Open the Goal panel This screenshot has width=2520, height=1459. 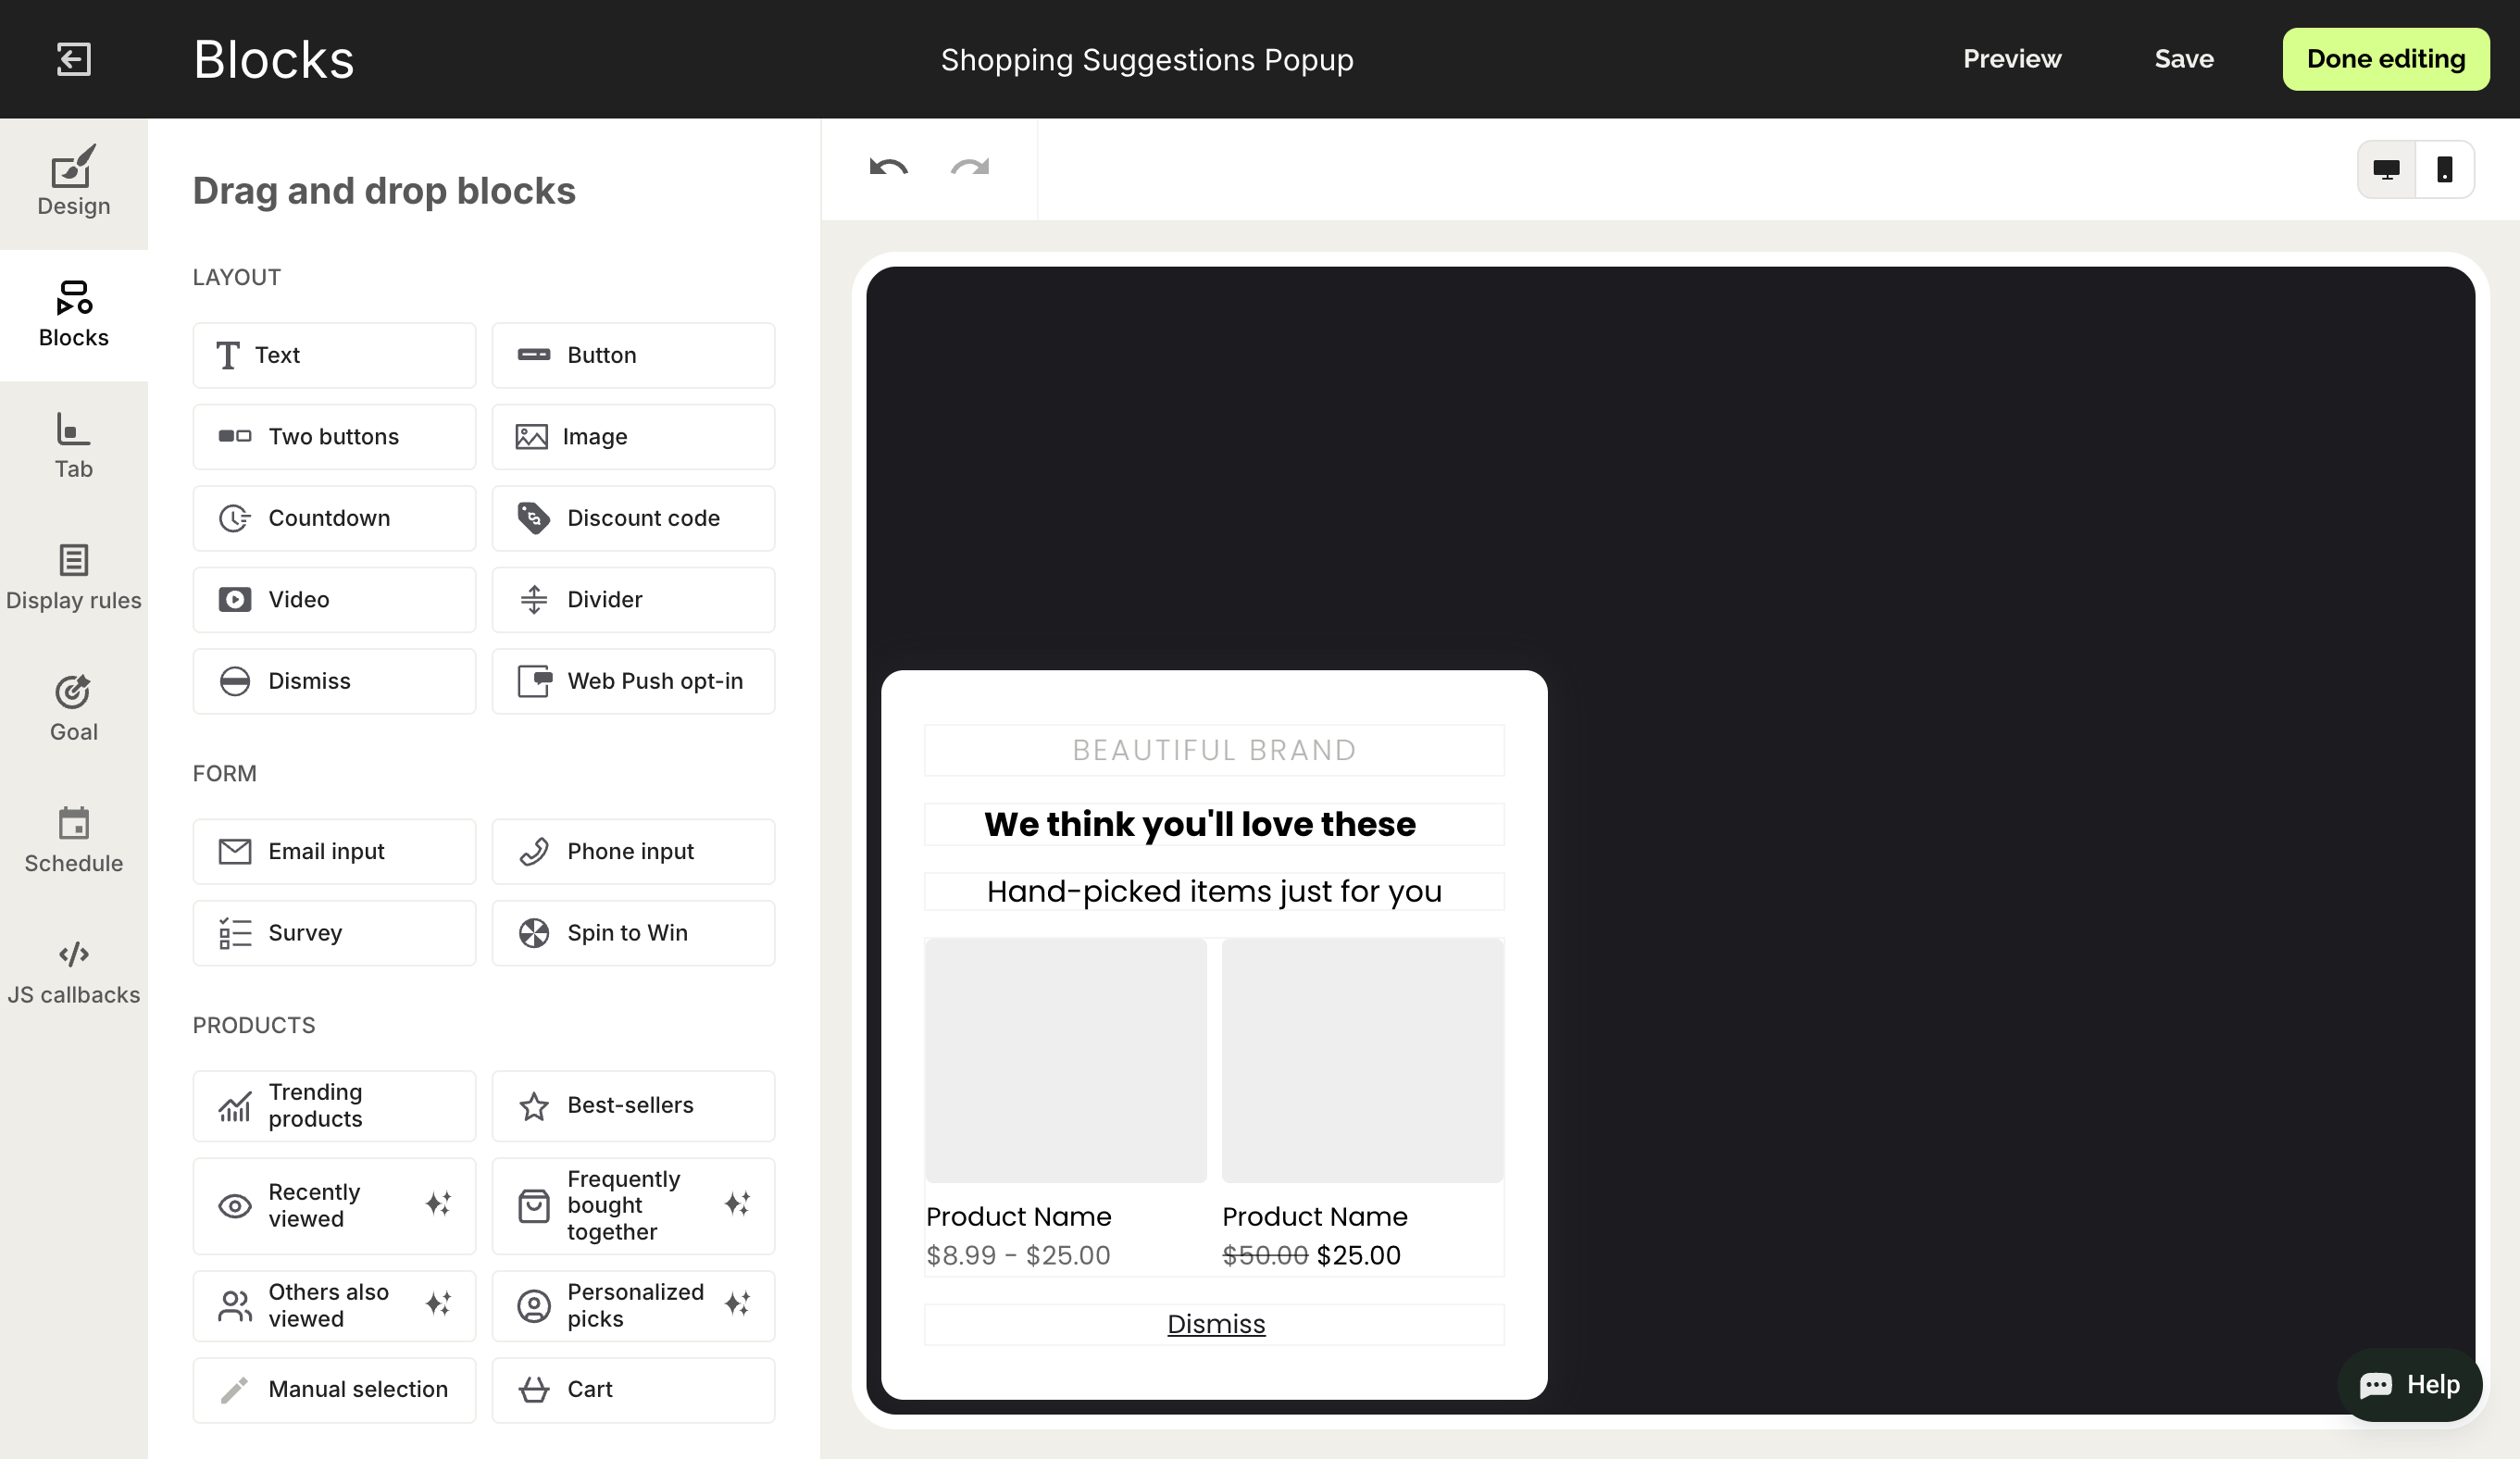point(73,708)
